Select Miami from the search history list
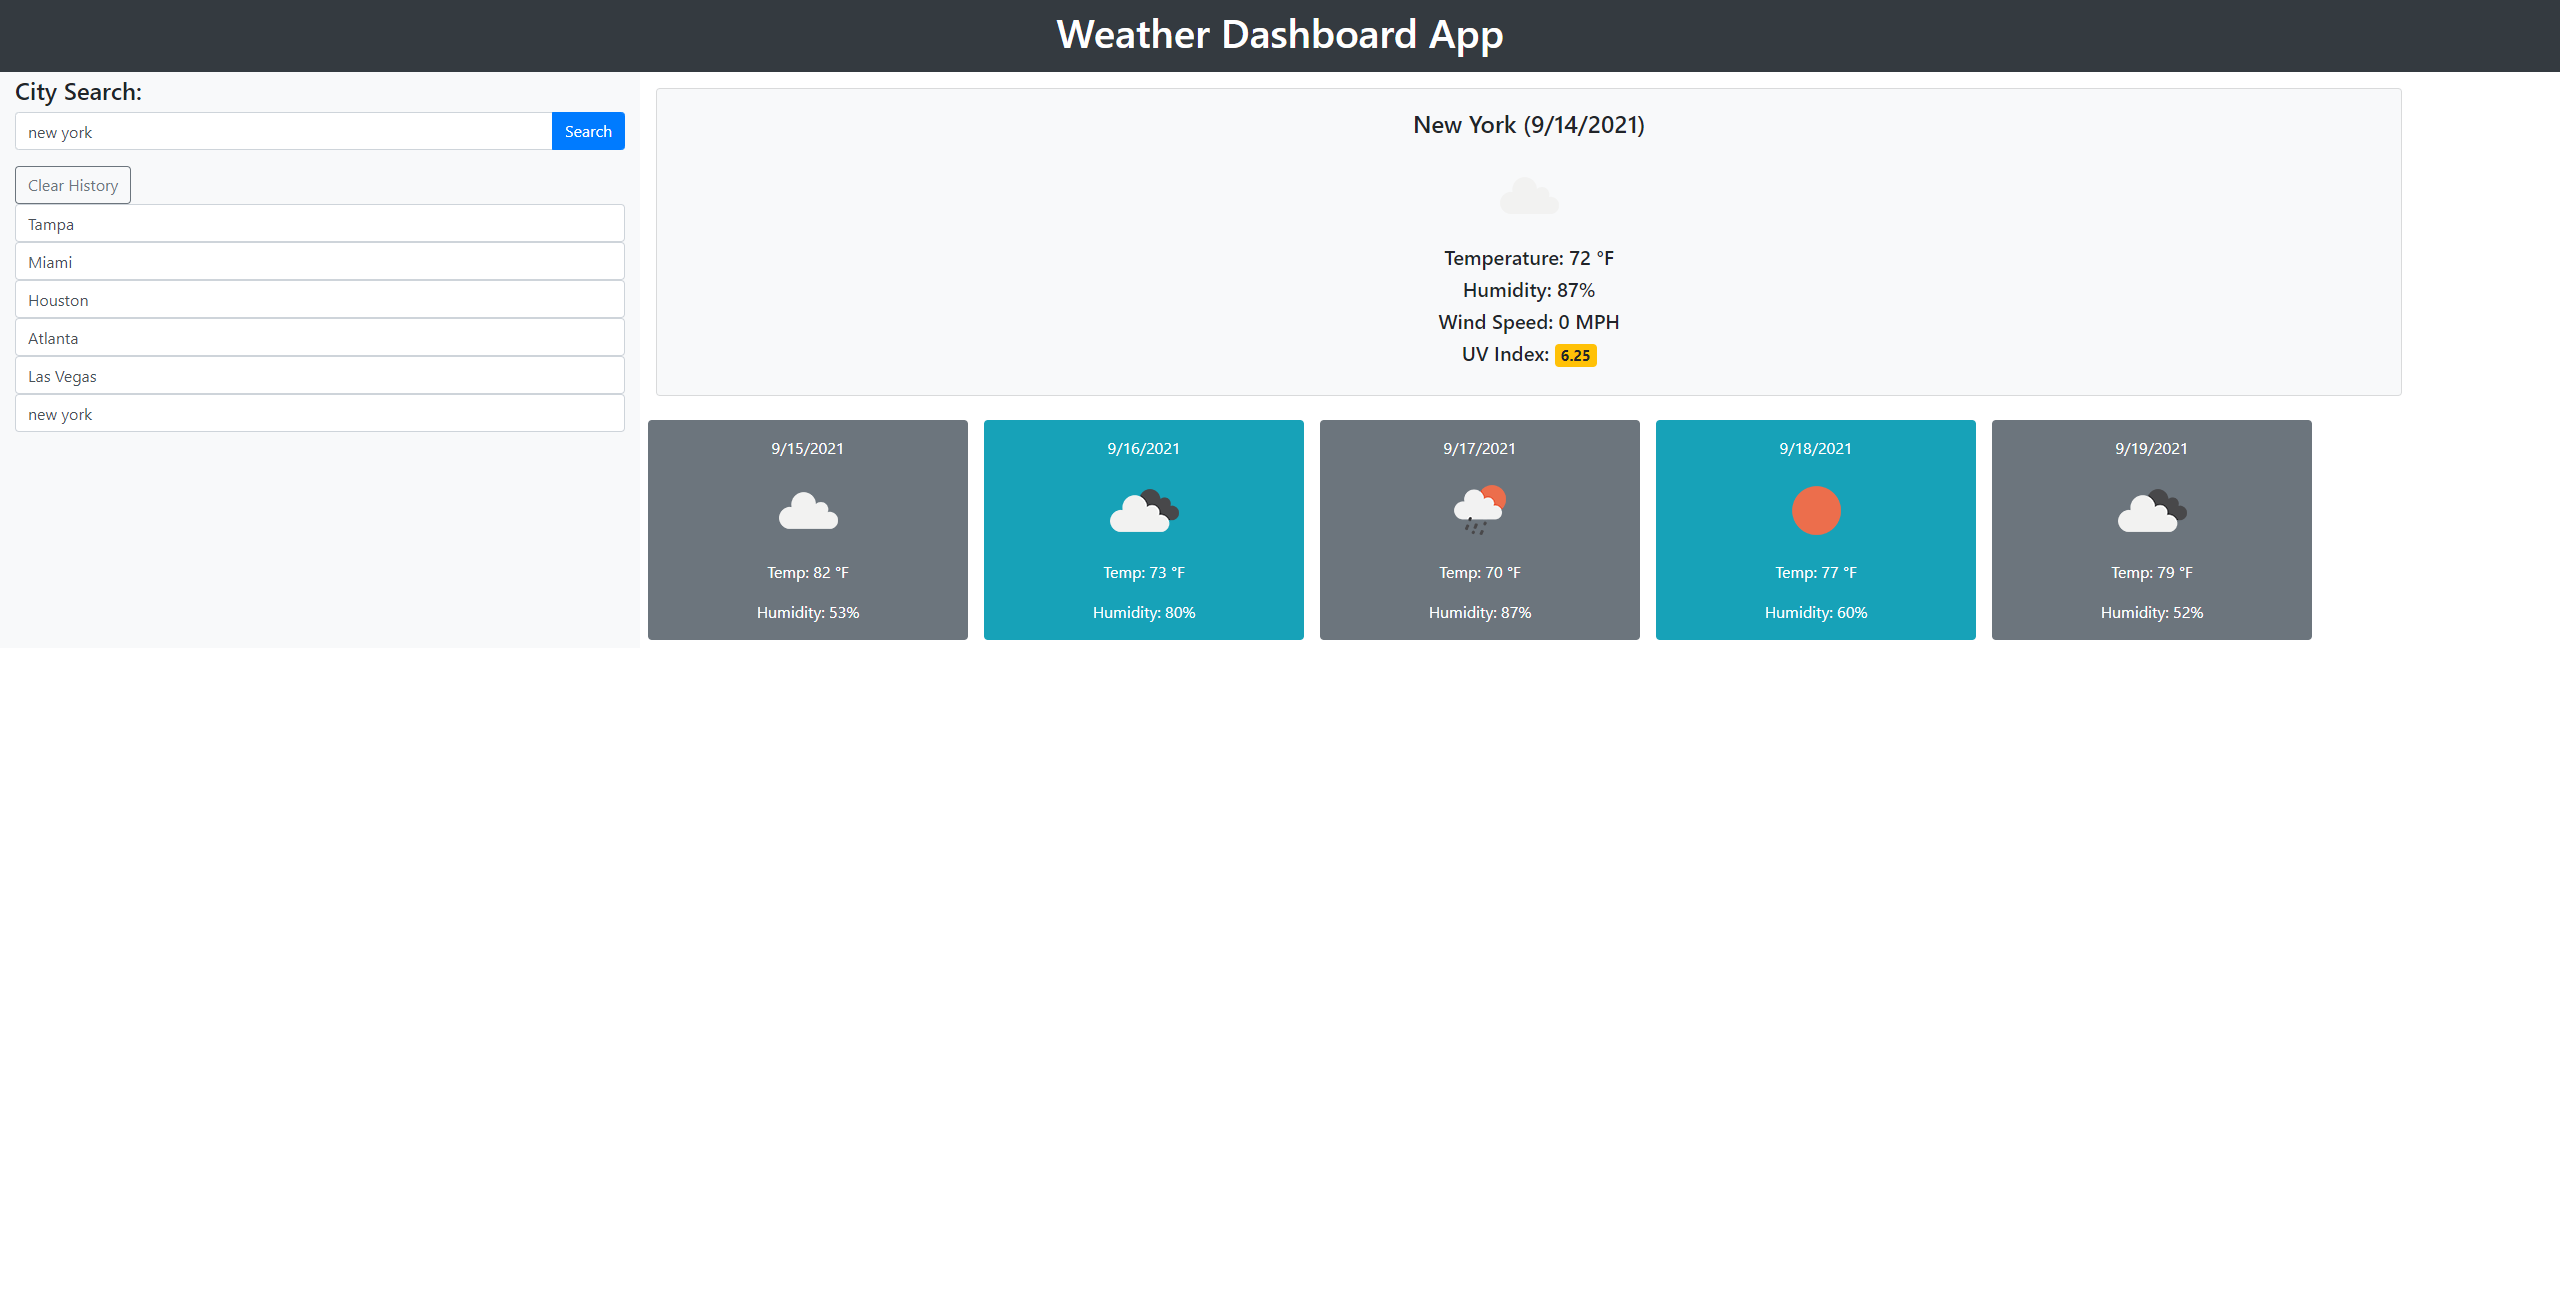This screenshot has width=2560, height=1297. 319,261
